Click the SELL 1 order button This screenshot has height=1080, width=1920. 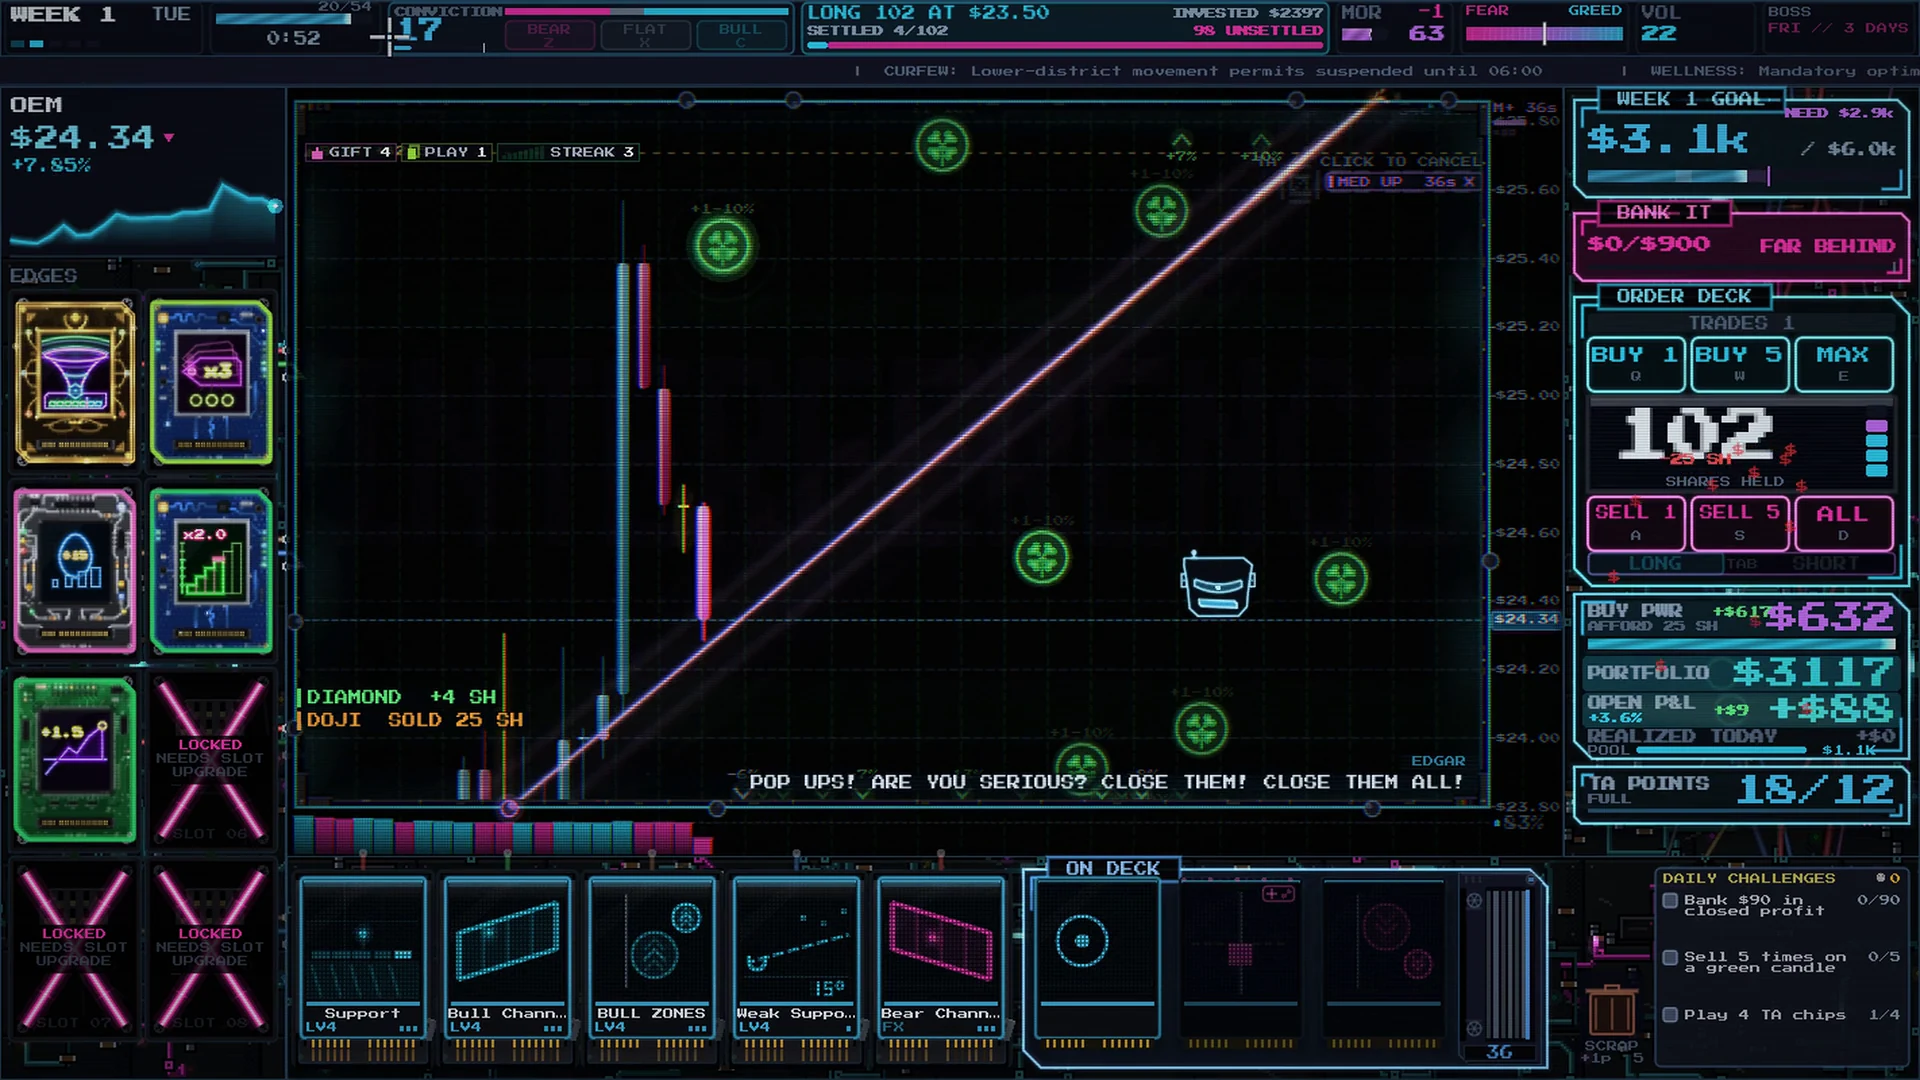pyautogui.click(x=1635, y=522)
